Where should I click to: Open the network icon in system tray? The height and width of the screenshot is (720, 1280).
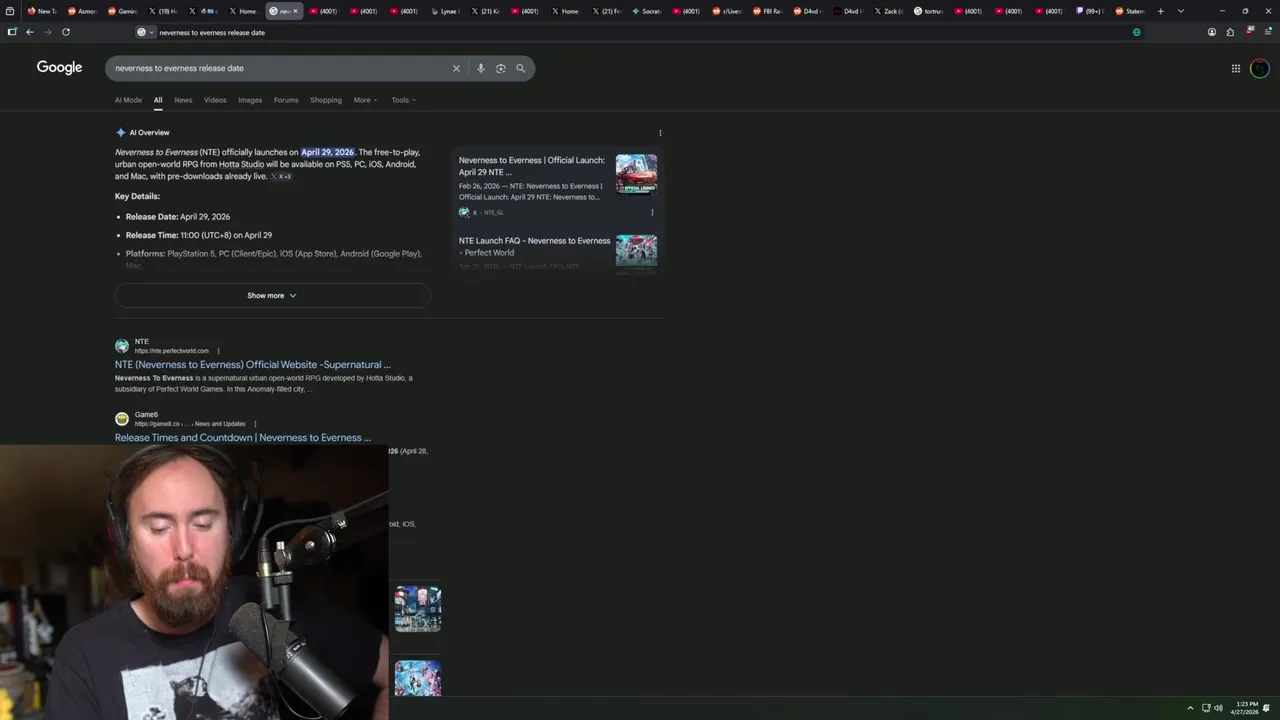(1206, 708)
